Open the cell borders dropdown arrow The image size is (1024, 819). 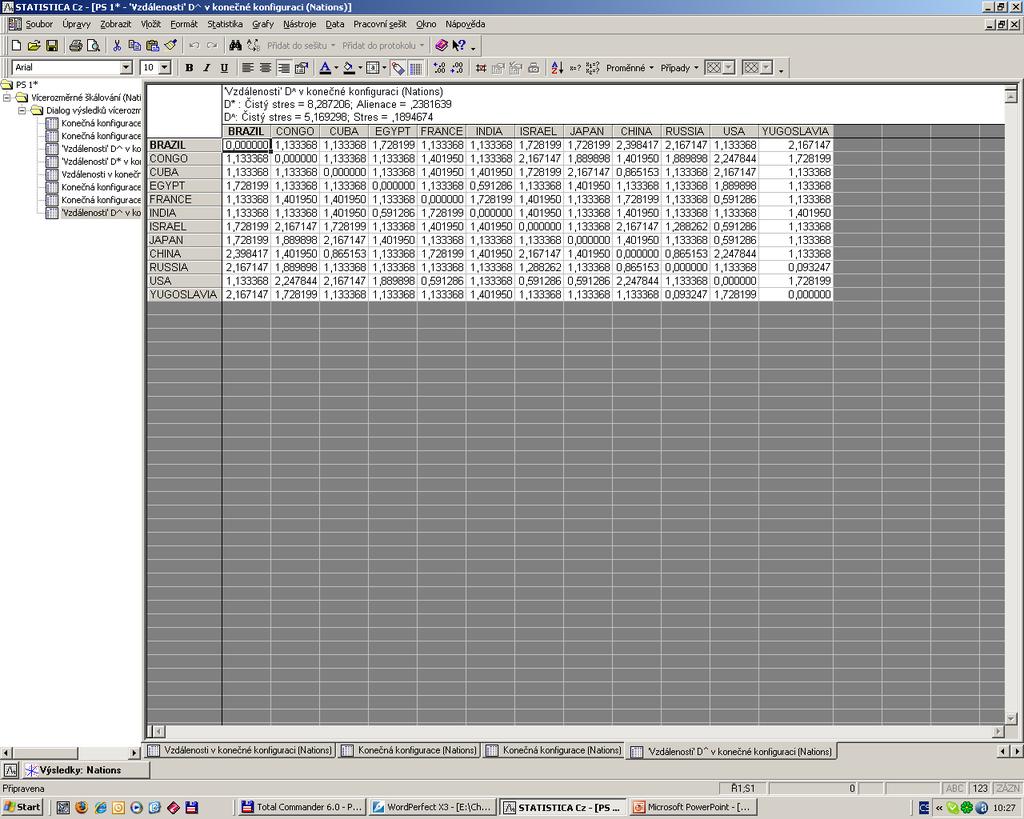point(384,67)
